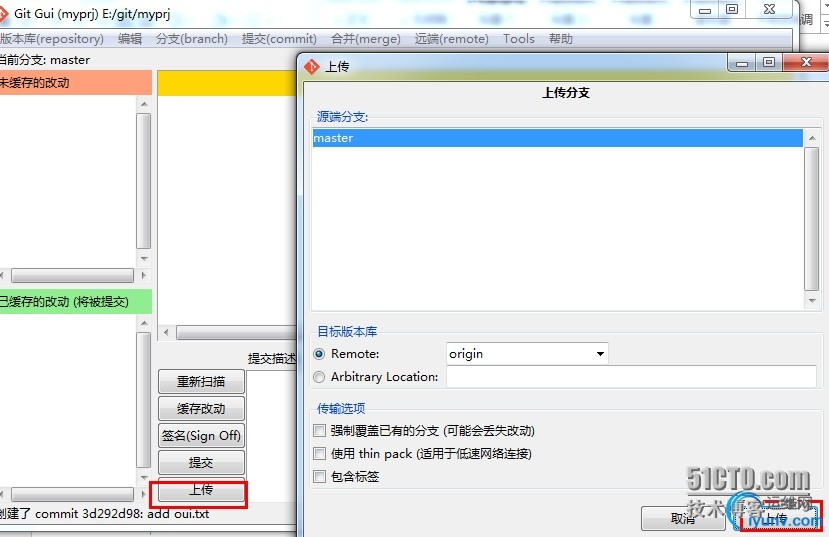Viewport: 829px width, 537px height.
Task: Click the 上传 push button in main window
Action: pyautogui.click(x=201, y=490)
